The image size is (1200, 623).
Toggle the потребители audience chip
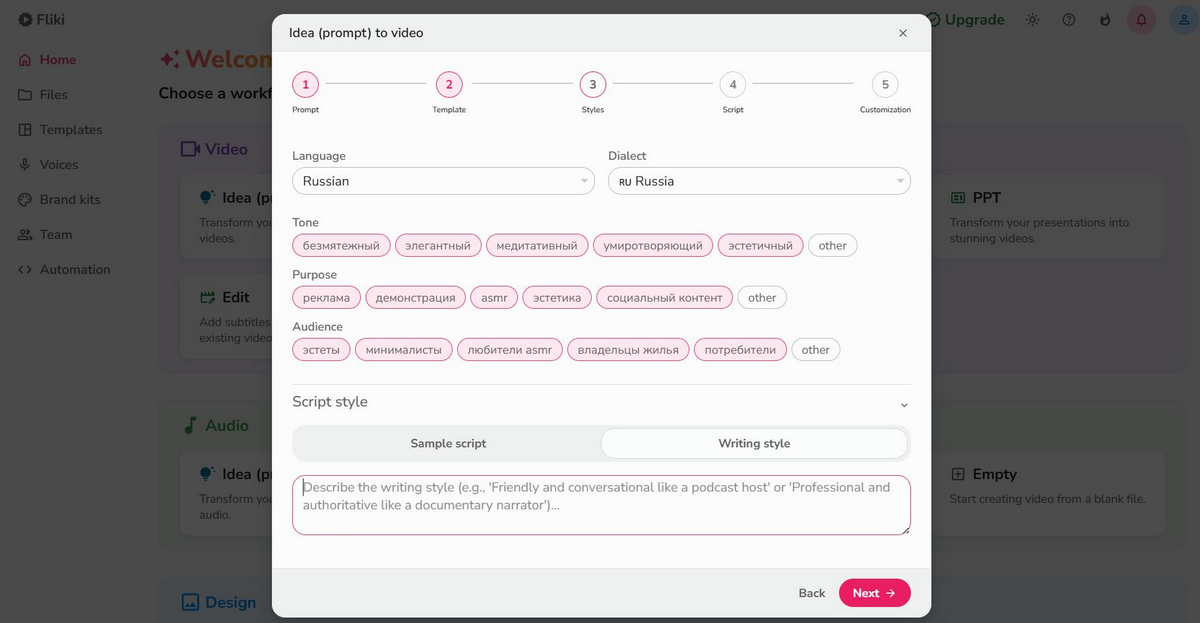click(x=740, y=349)
